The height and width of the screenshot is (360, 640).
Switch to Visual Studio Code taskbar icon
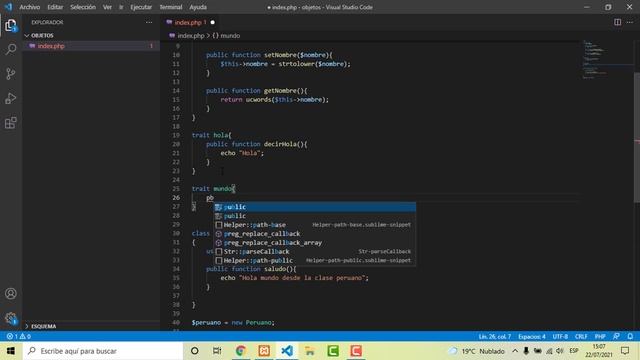[x=287, y=351]
